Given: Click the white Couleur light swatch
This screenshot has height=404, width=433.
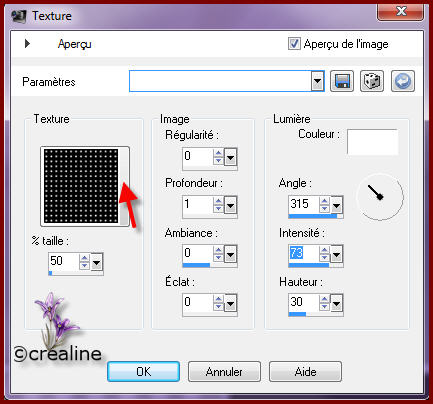Looking at the screenshot, I should coord(372,142).
